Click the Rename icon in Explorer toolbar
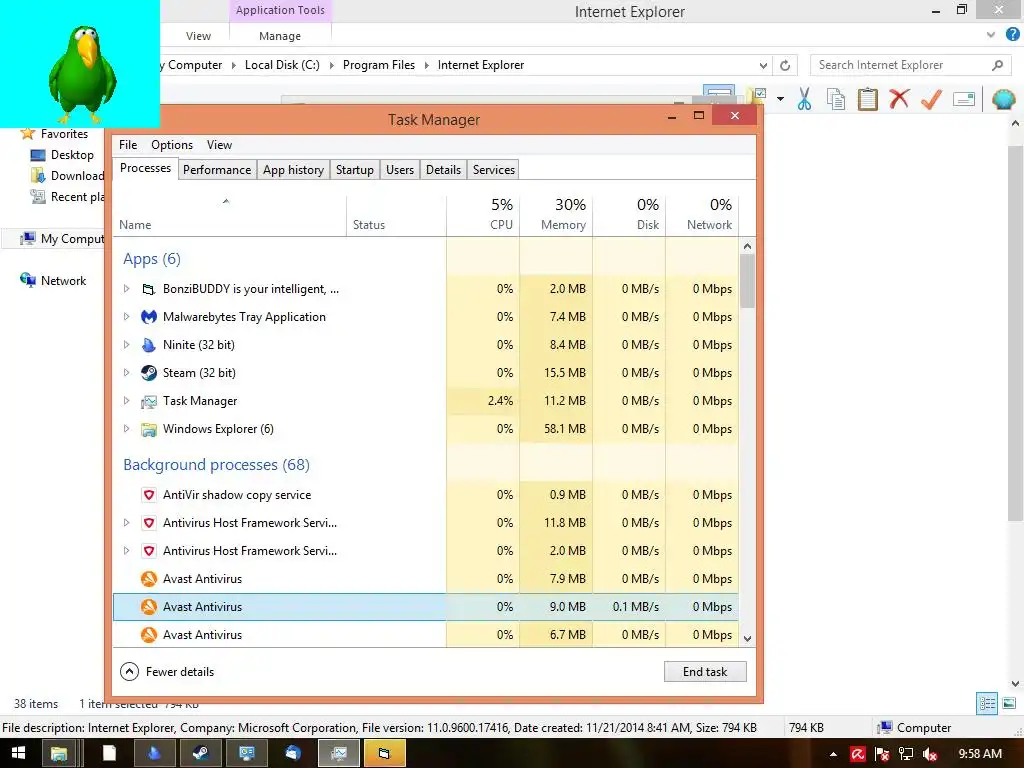Screen dimensions: 1024x768 tap(964, 99)
